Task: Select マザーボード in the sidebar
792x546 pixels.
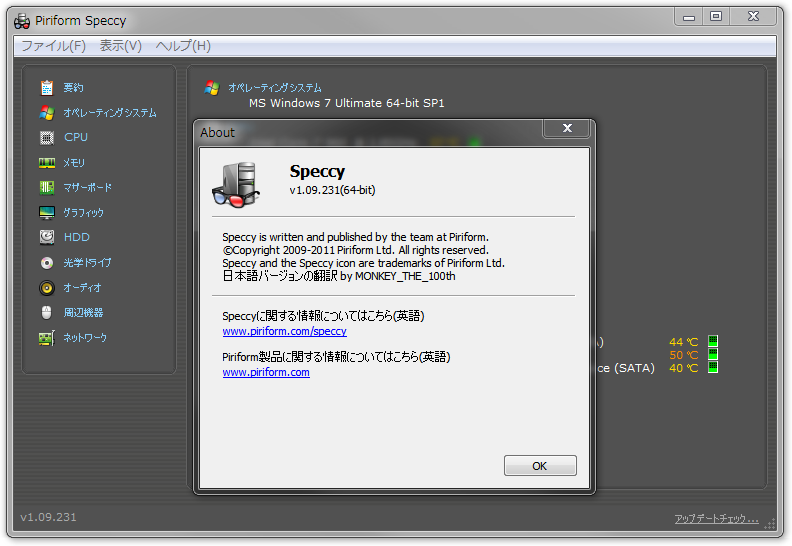Action: (87, 187)
